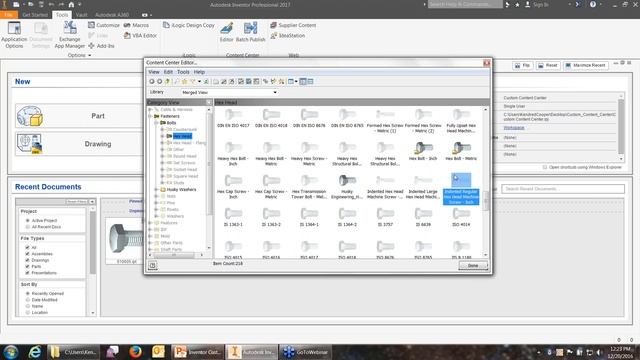This screenshot has height=360, width=640.
Task: Click Back arrow in editor toolbar
Action: 151,82
